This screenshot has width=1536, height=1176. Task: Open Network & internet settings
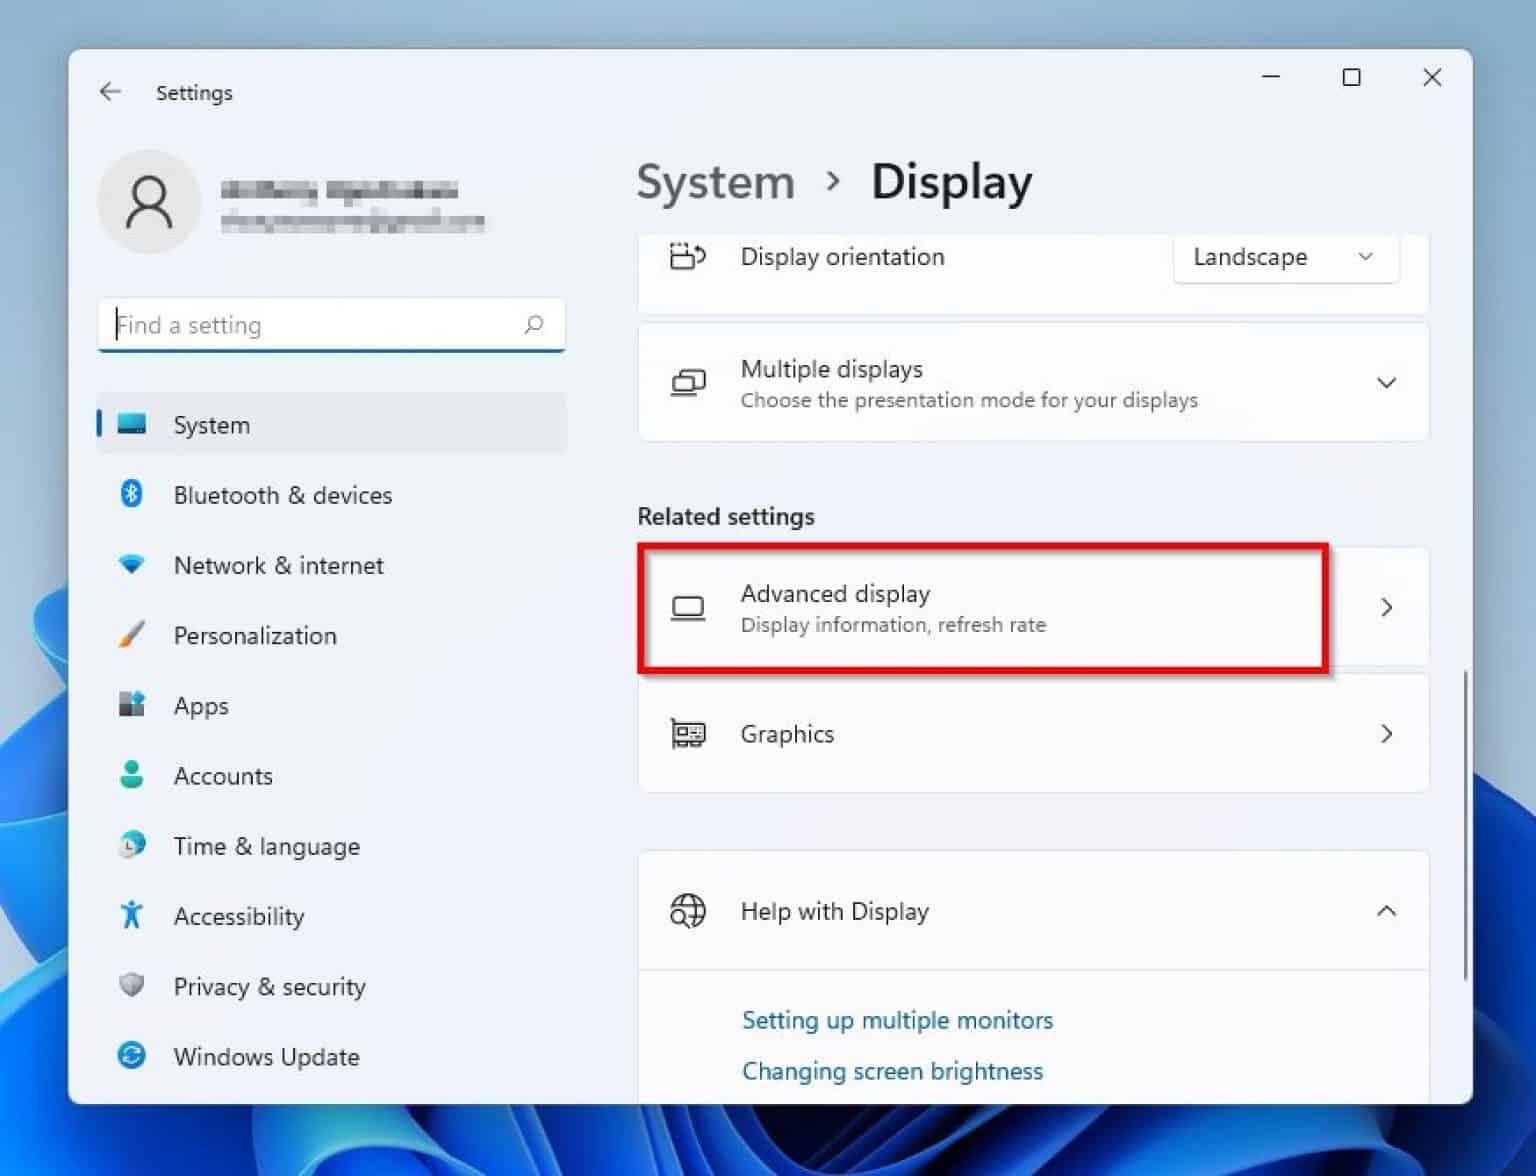[x=331, y=564]
